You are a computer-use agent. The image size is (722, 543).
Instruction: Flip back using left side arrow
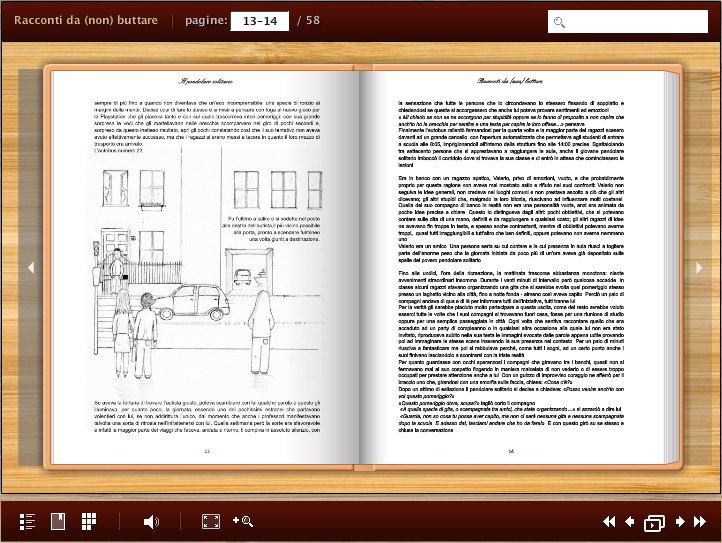pos(31,268)
